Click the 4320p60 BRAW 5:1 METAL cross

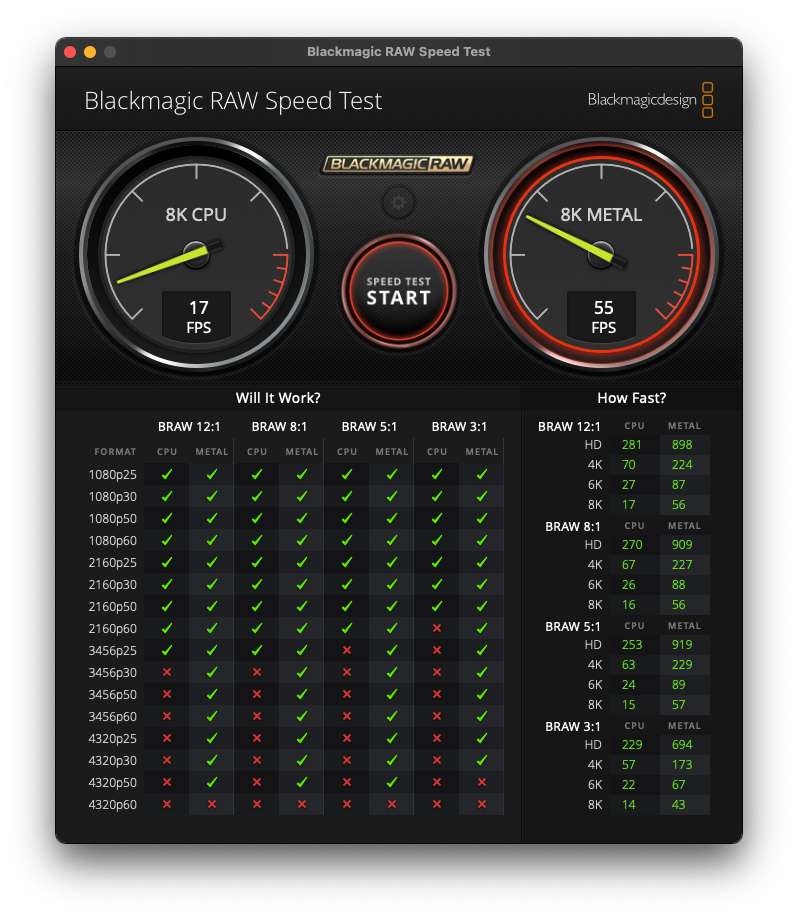pos(392,804)
